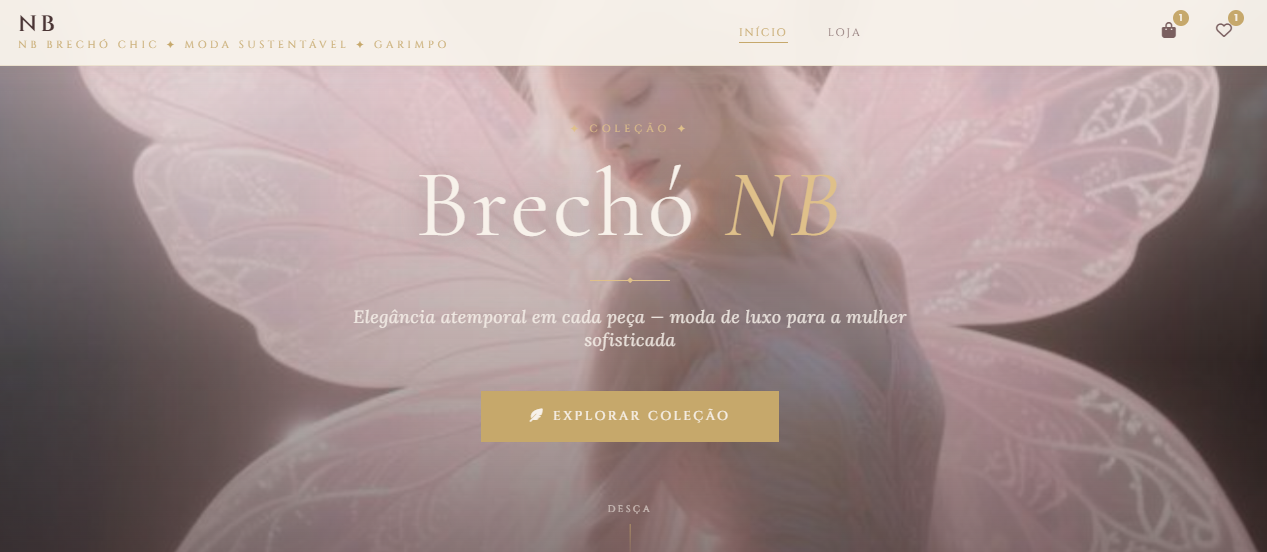Click the sparkle between Chic and Moda

171,45
